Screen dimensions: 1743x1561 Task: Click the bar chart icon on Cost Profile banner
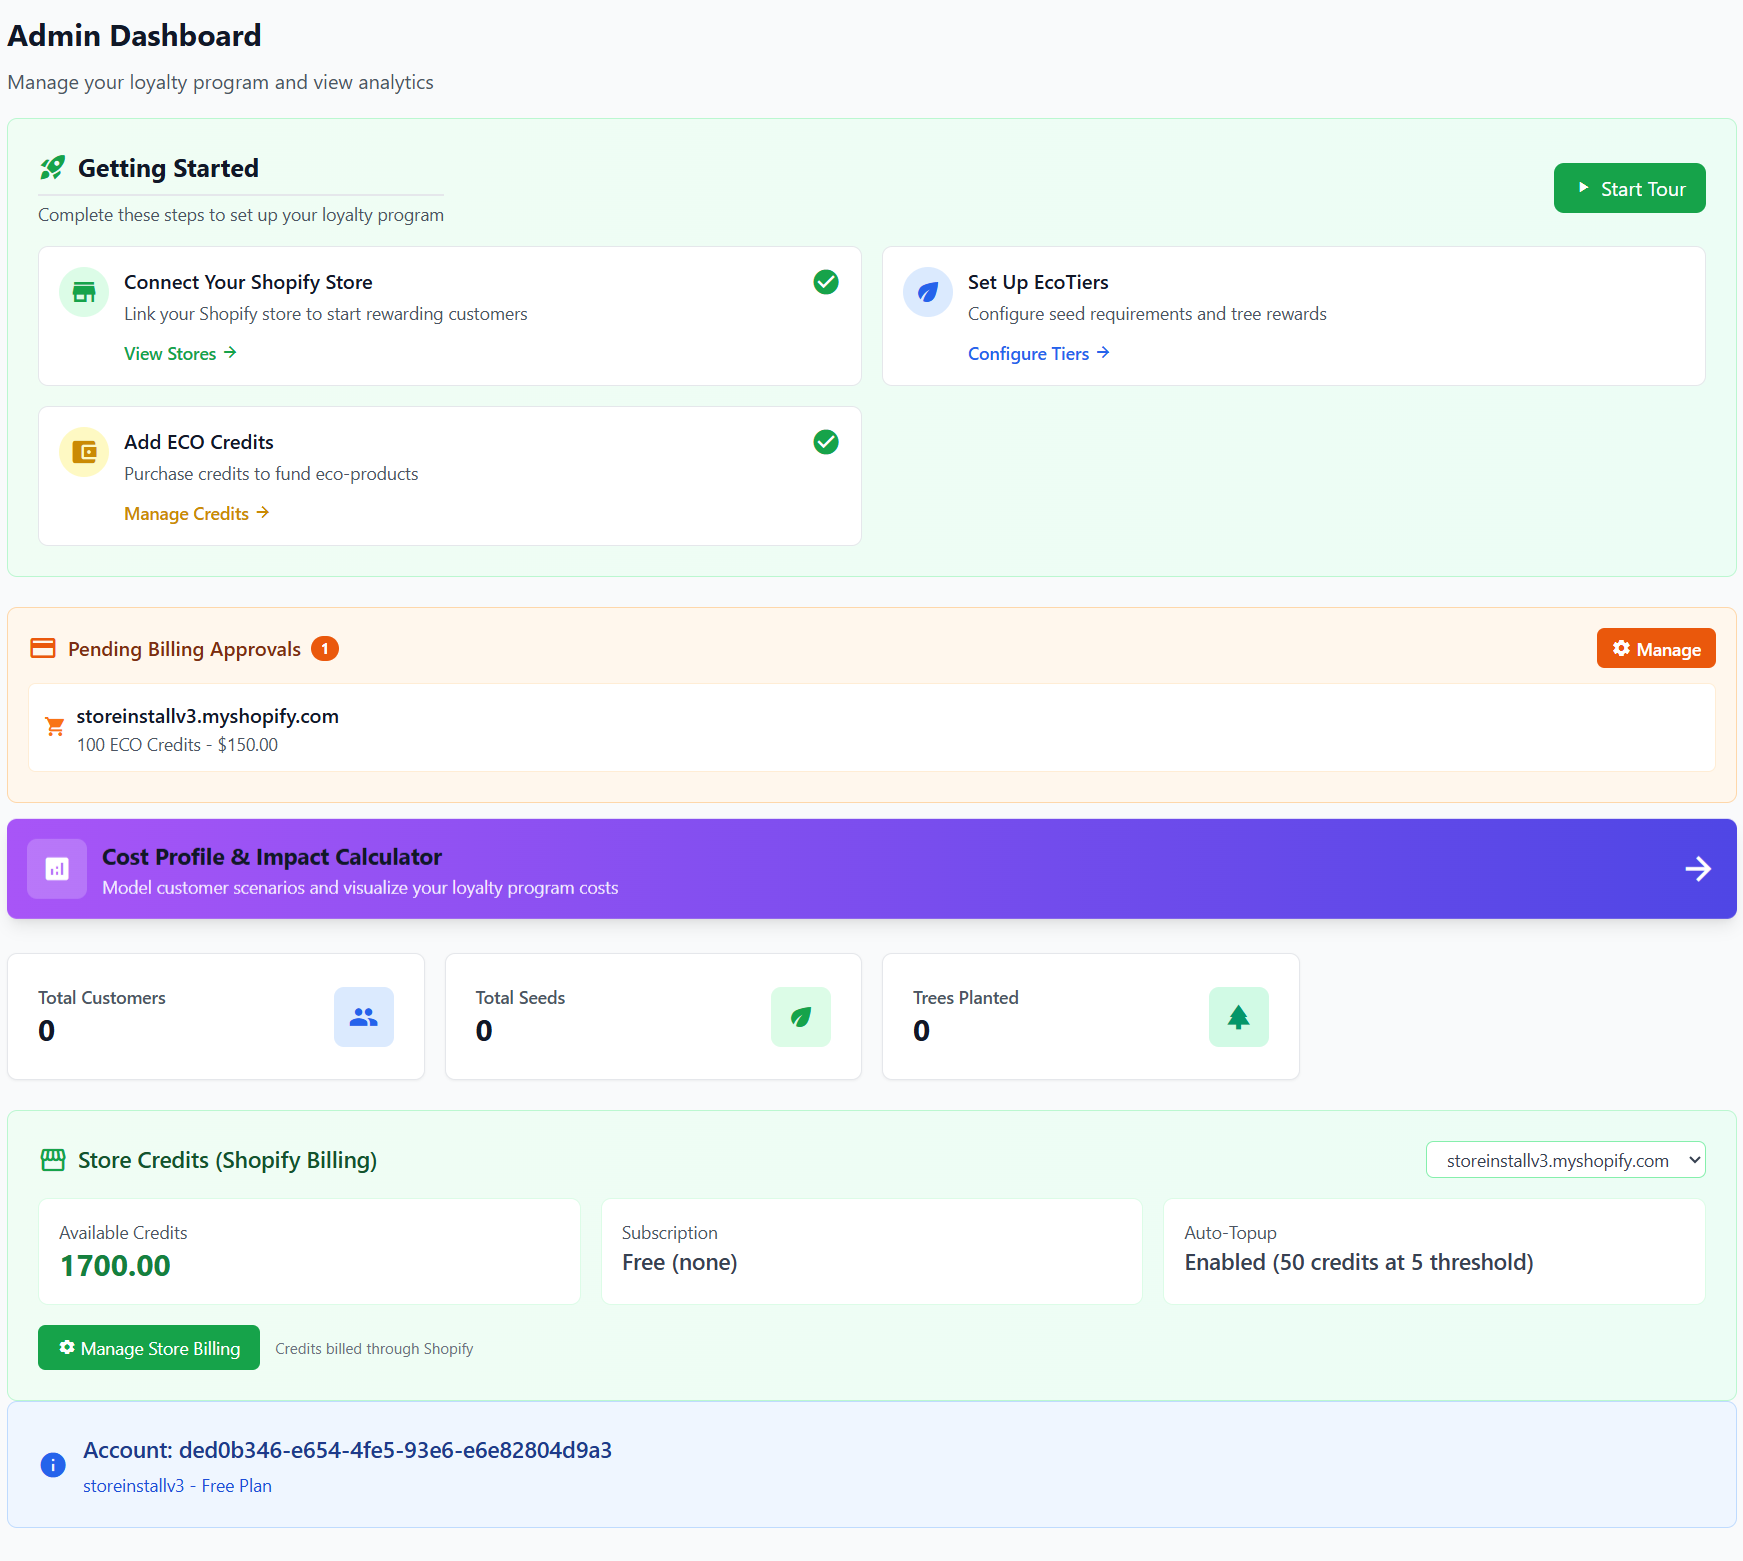pos(57,868)
